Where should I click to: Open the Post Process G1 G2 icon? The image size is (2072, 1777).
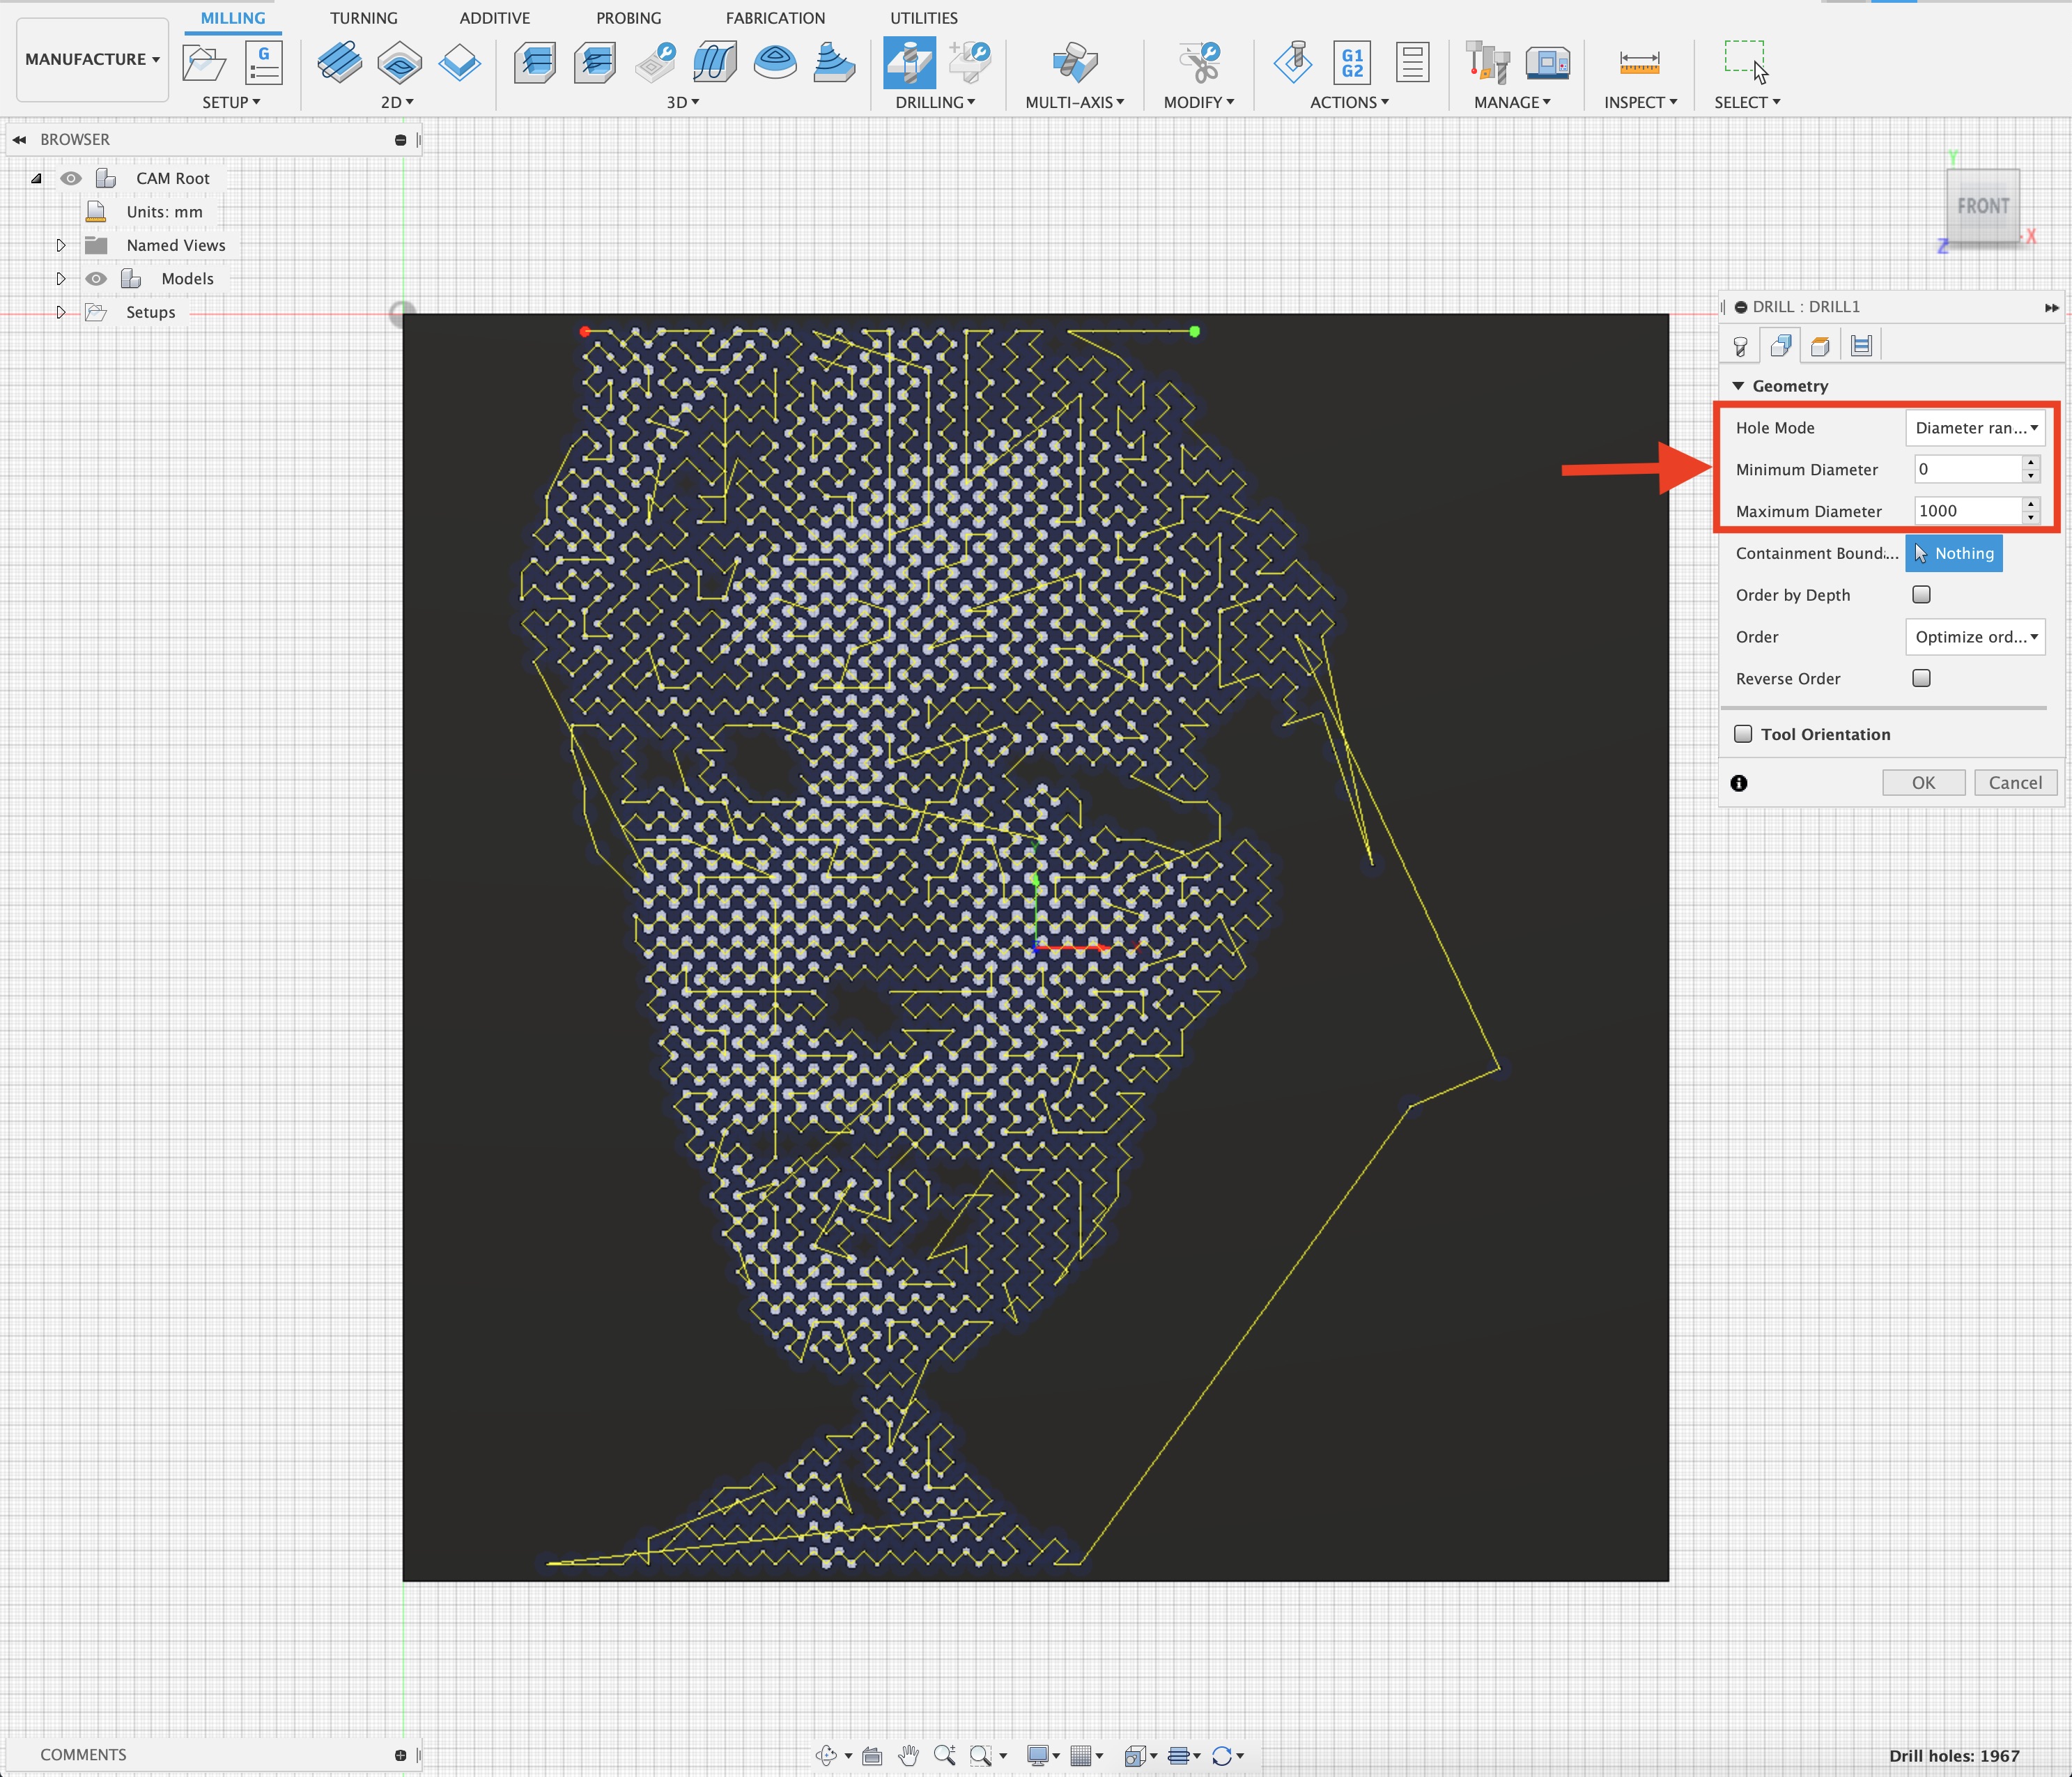(1351, 63)
